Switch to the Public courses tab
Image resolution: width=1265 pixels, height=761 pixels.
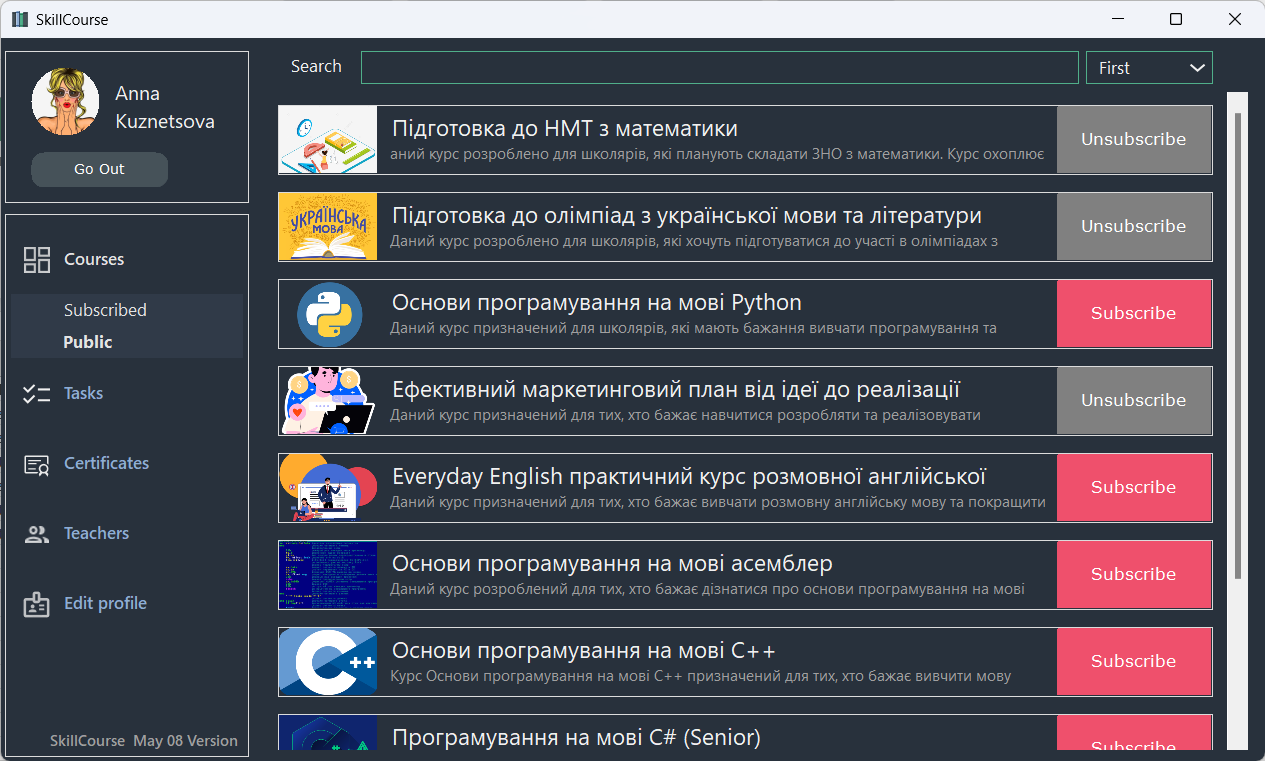point(86,340)
